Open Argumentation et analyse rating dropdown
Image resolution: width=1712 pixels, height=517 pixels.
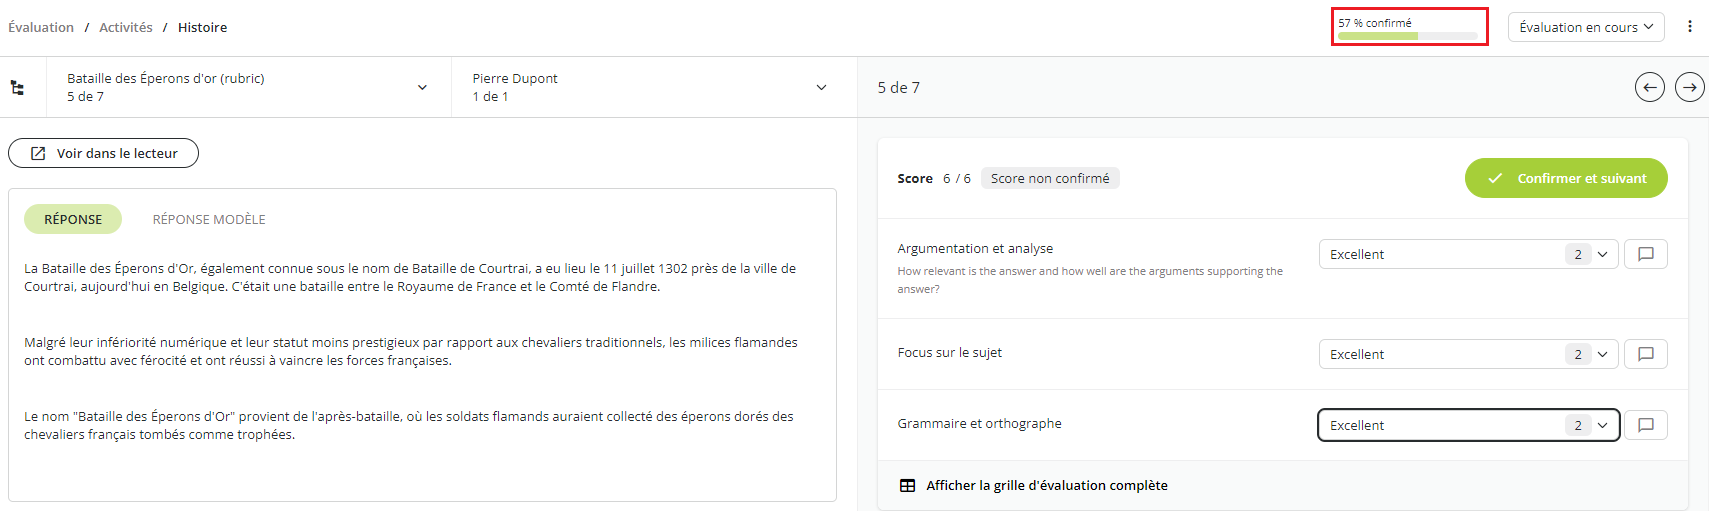pyautogui.click(x=1468, y=254)
